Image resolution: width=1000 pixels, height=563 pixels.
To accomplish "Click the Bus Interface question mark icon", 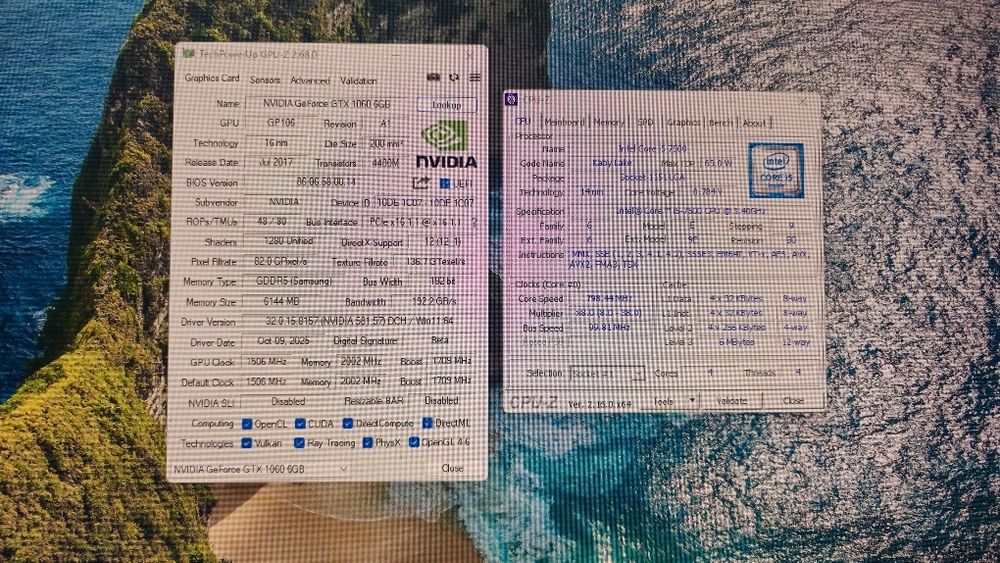I will point(474,222).
